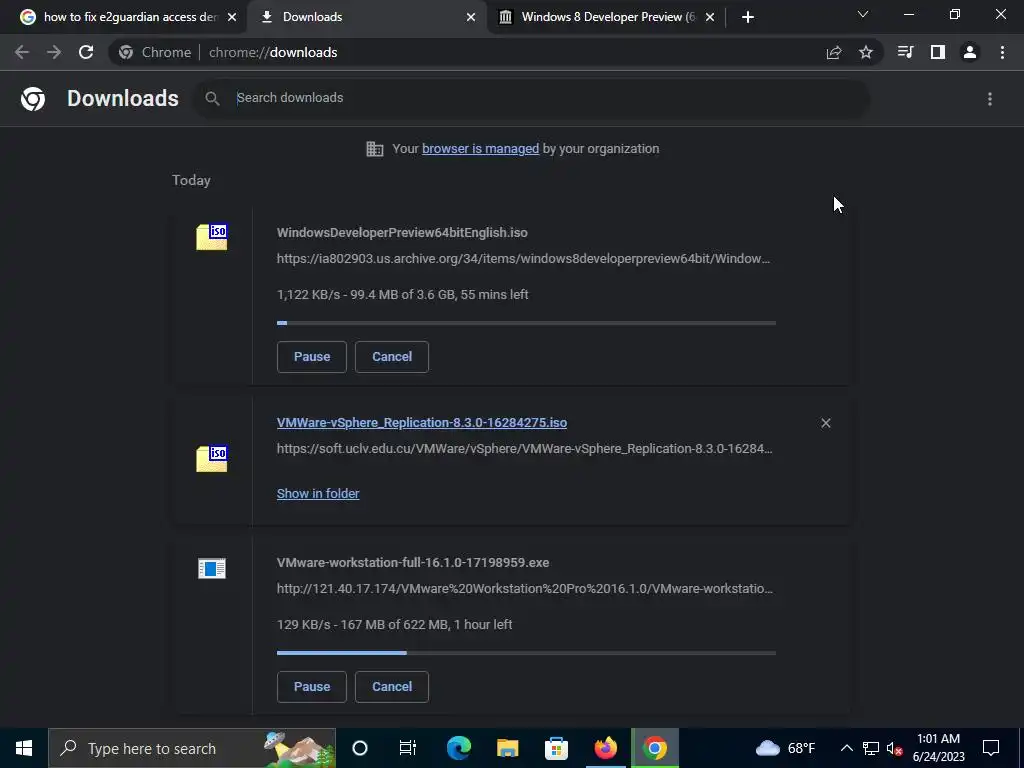1024x768 pixels.
Task: Launch Microsoft Edge from taskbar
Action: [x=458, y=748]
